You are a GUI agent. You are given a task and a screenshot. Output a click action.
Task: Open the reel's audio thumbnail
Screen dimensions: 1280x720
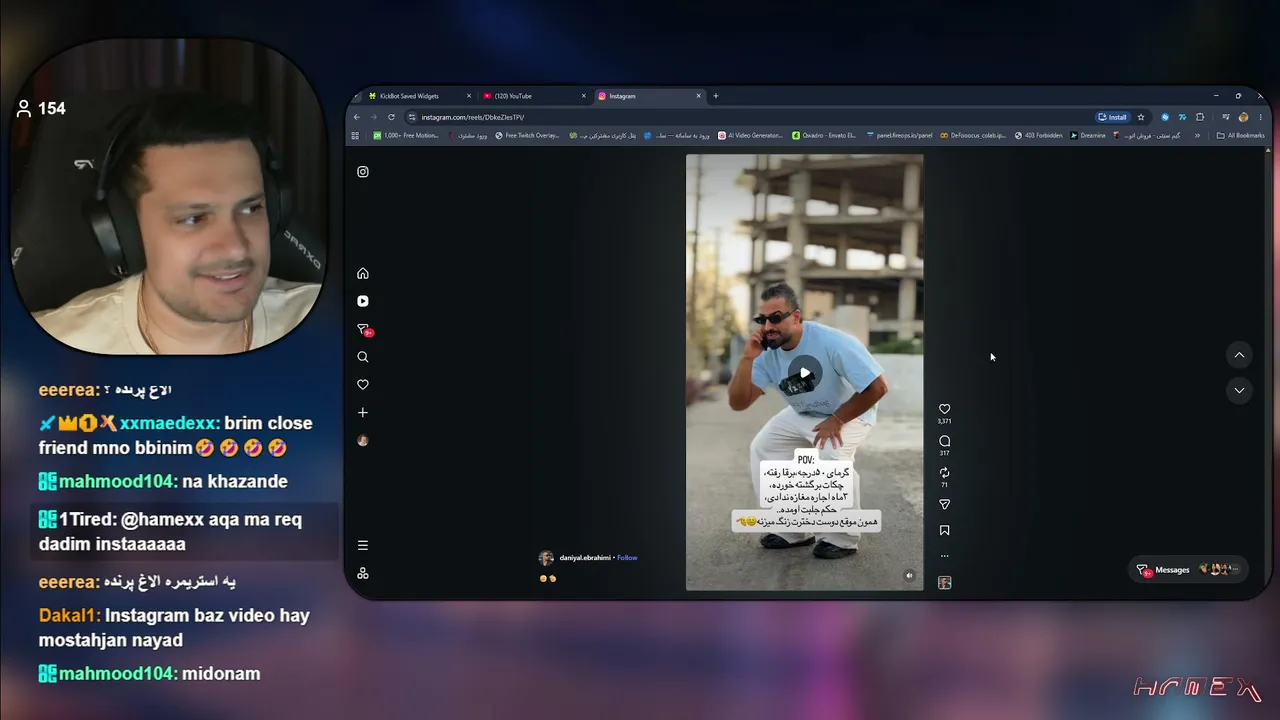(944, 582)
